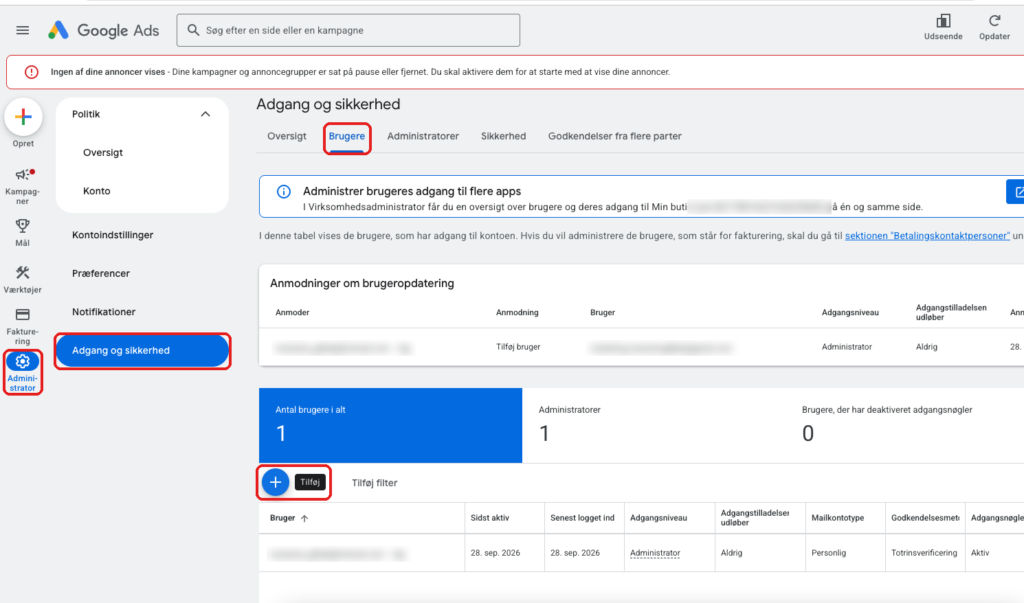Open Notifikationer menu item
This screenshot has width=1024, height=603.
pos(104,312)
